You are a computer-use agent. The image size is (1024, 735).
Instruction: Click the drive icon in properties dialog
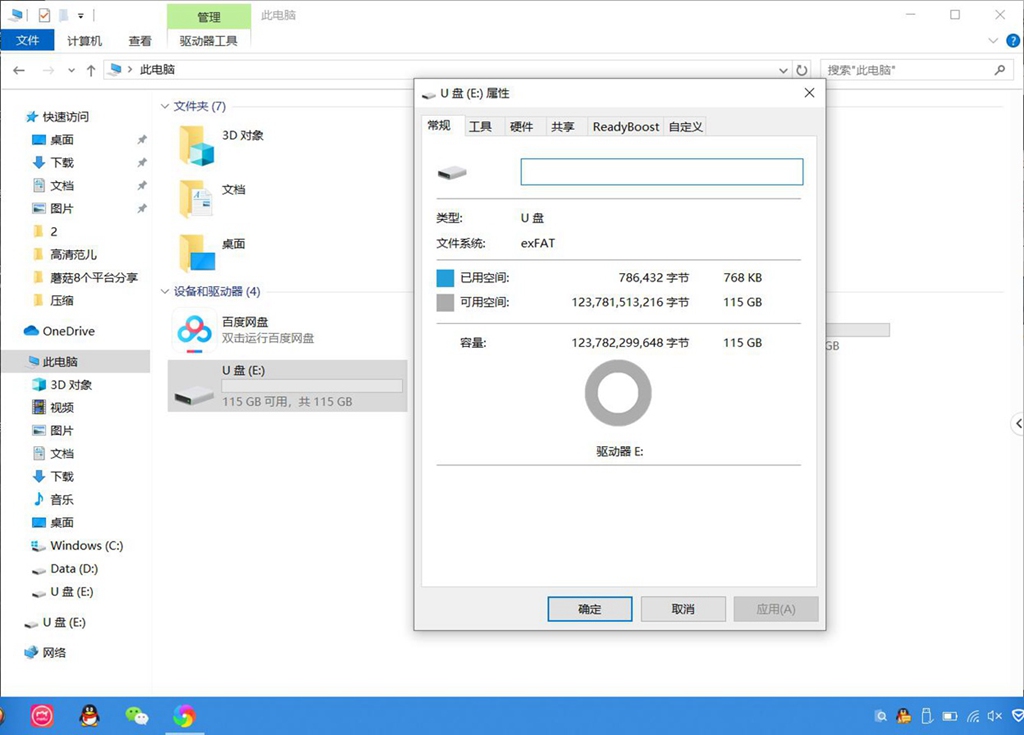[452, 172]
